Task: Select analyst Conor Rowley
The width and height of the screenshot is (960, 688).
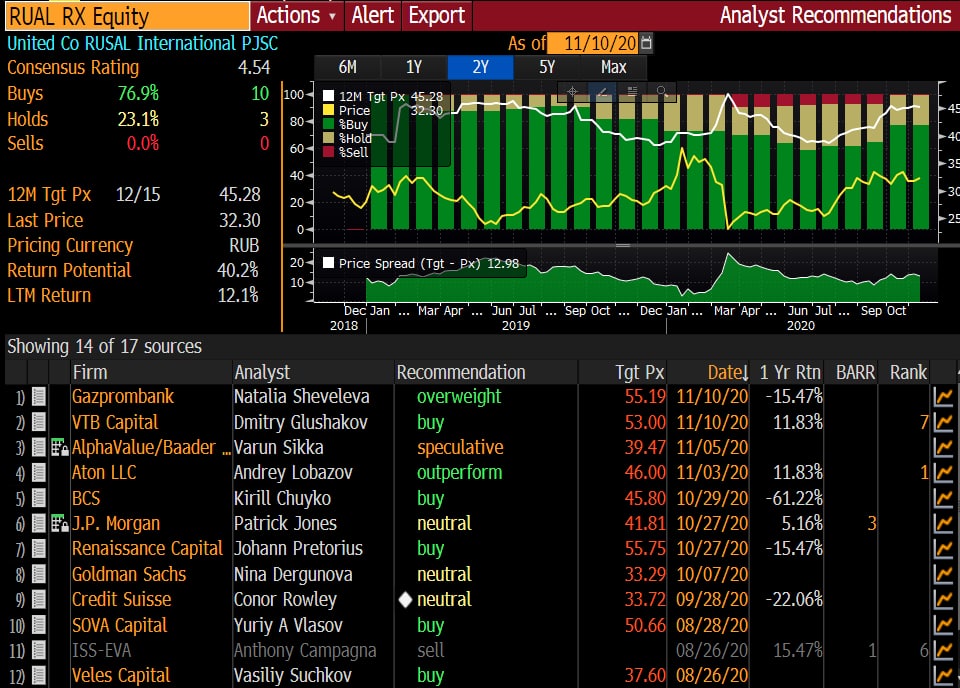Action: coord(285,599)
